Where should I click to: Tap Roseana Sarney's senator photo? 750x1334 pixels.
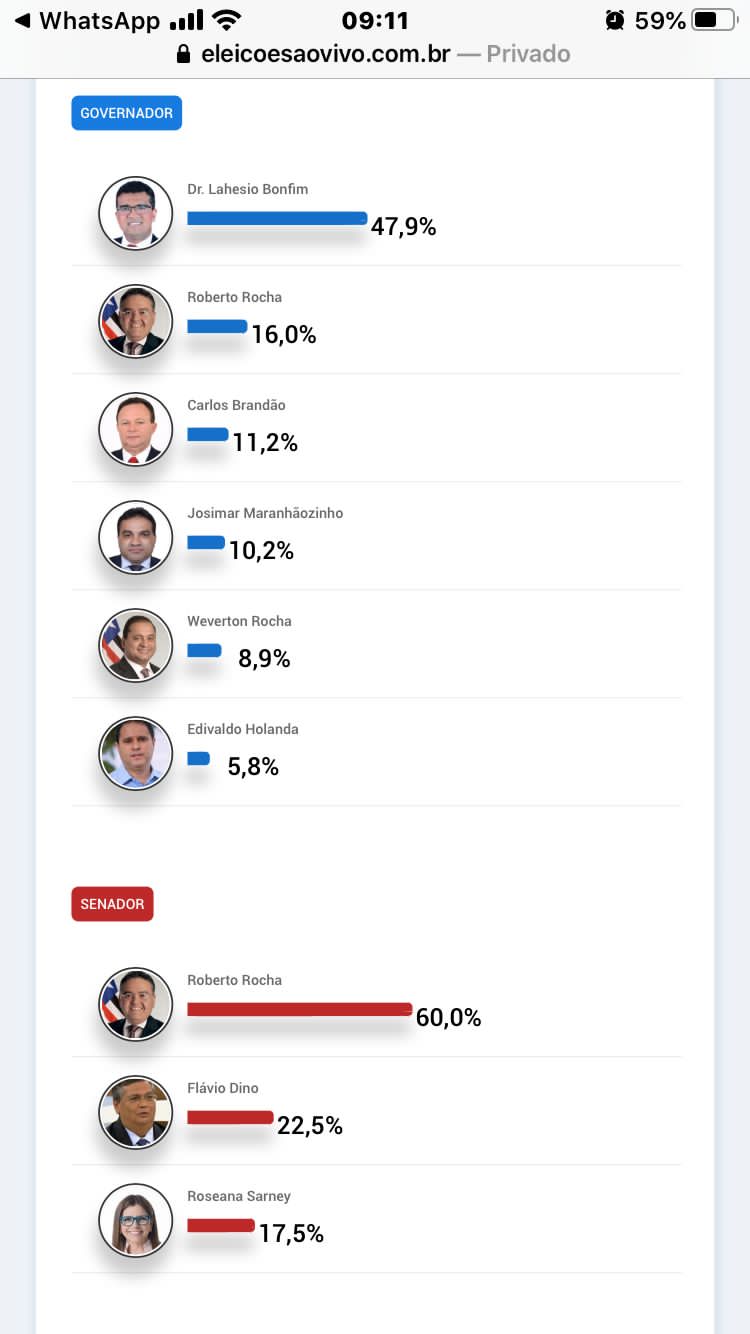point(136,1220)
